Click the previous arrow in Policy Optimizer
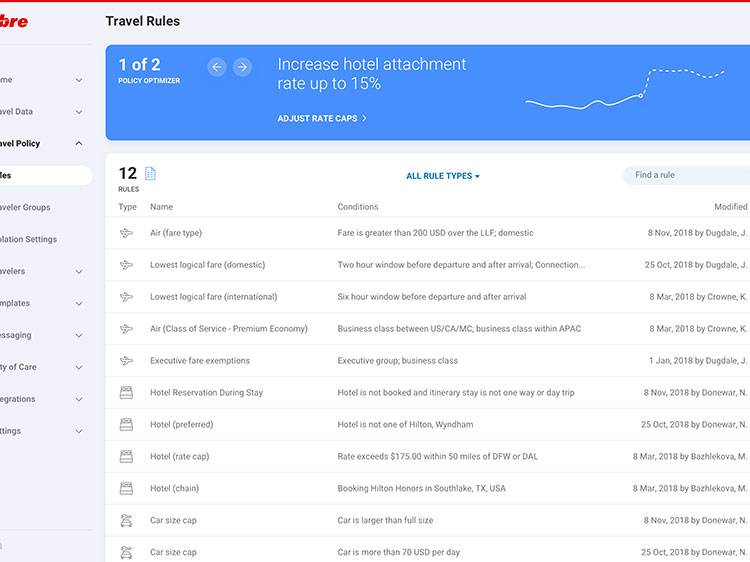This screenshot has height=562, width=750. pyautogui.click(x=217, y=67)
